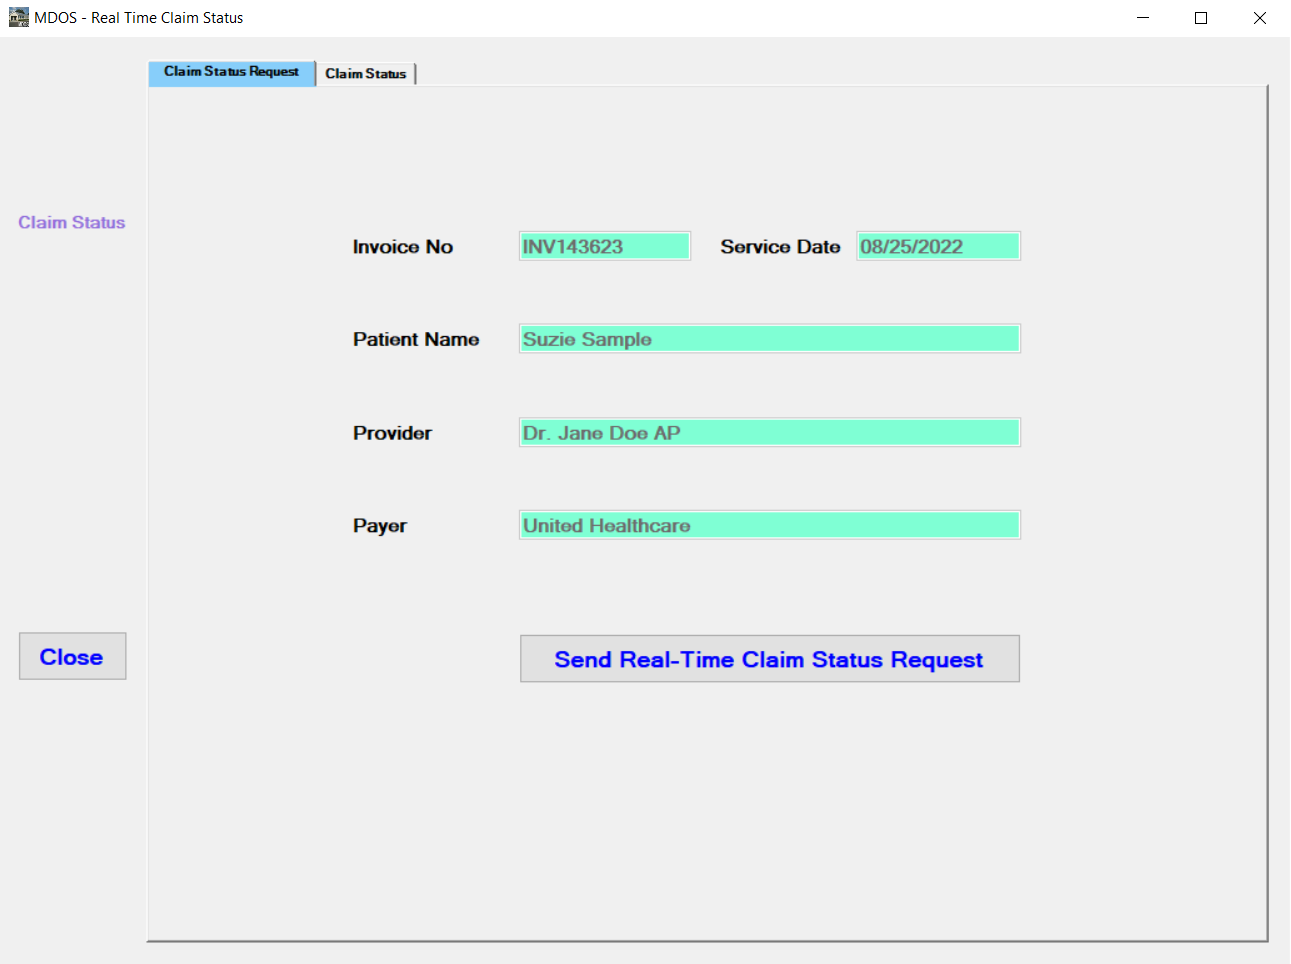This screenshot has height=964, width=1291.
Task: Click the Close button in the left panel
Action: pos(72,656)
